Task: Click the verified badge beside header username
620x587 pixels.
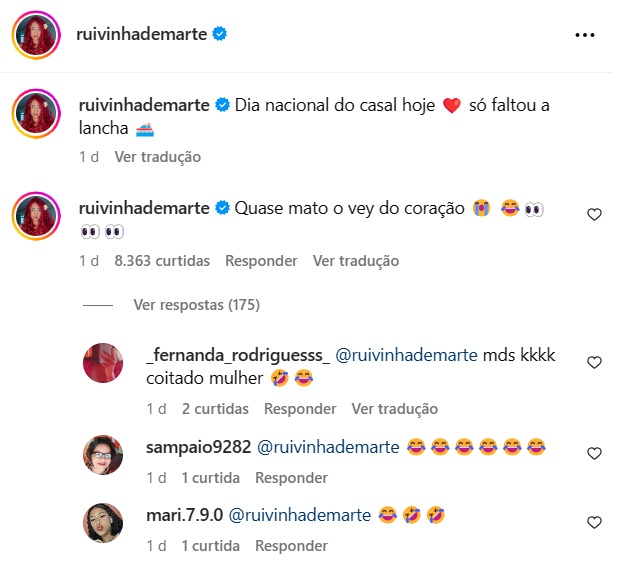Action: click(220, 34)
